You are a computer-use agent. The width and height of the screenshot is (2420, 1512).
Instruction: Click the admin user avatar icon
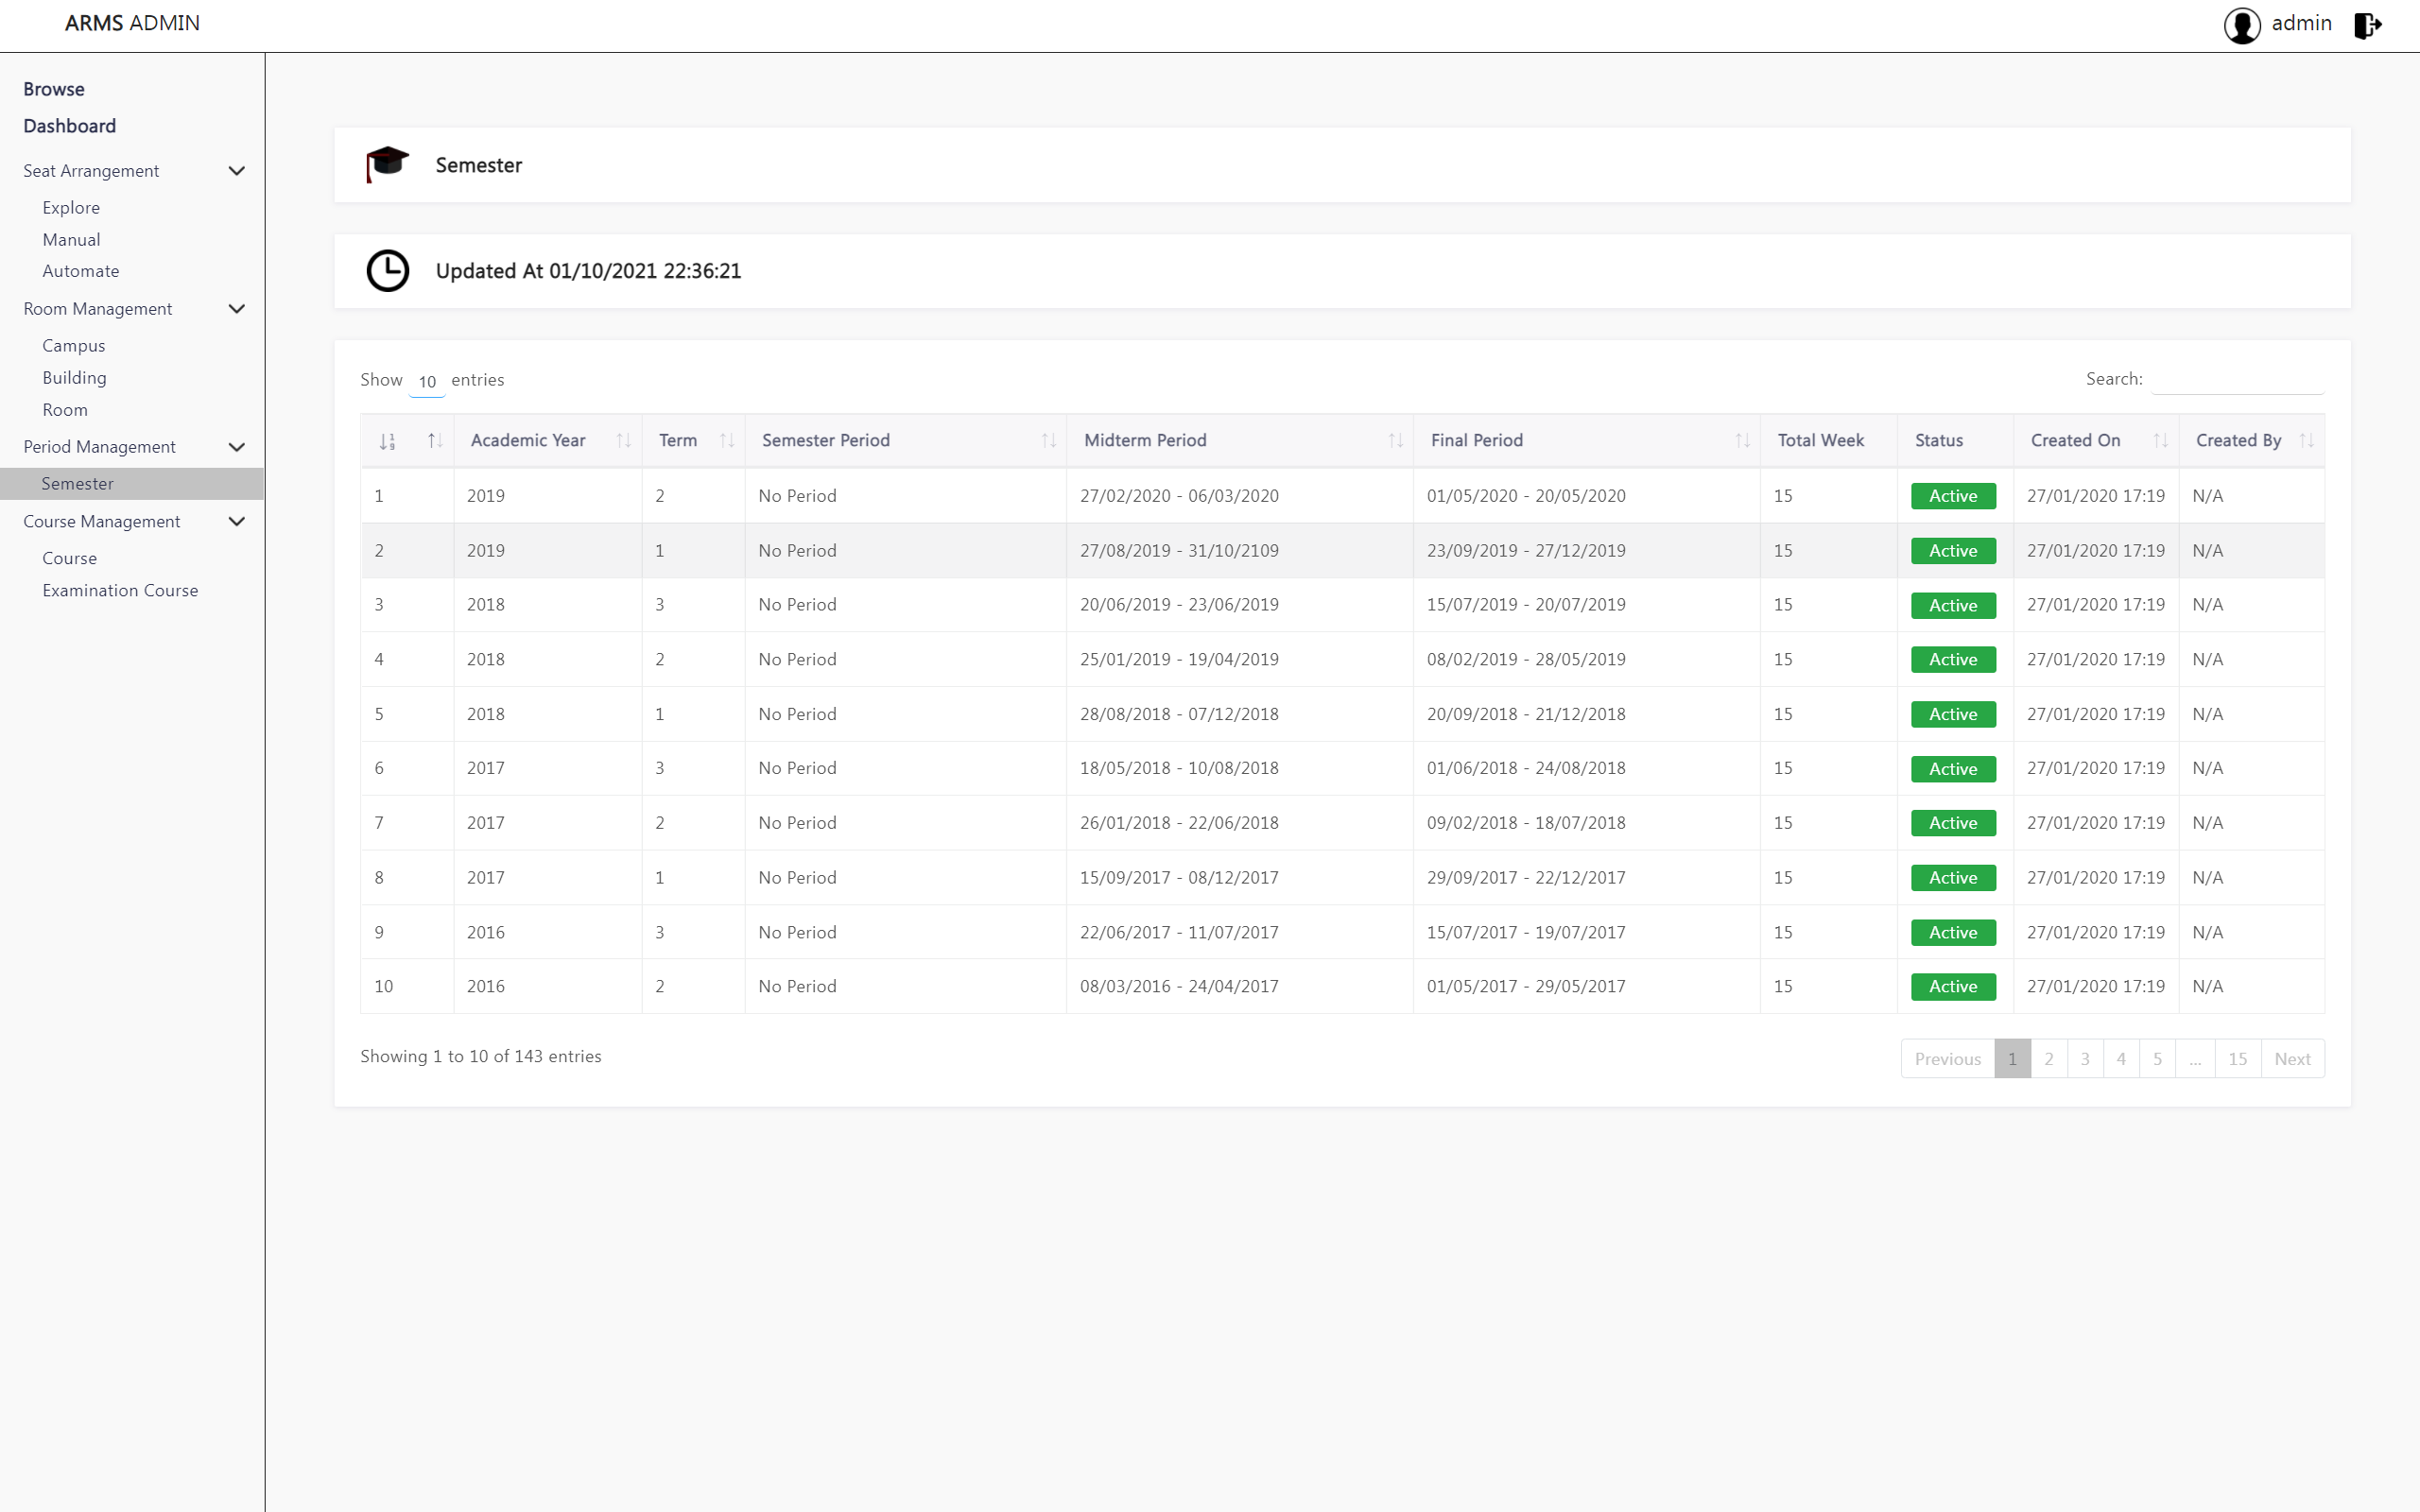pos(2242,25)
